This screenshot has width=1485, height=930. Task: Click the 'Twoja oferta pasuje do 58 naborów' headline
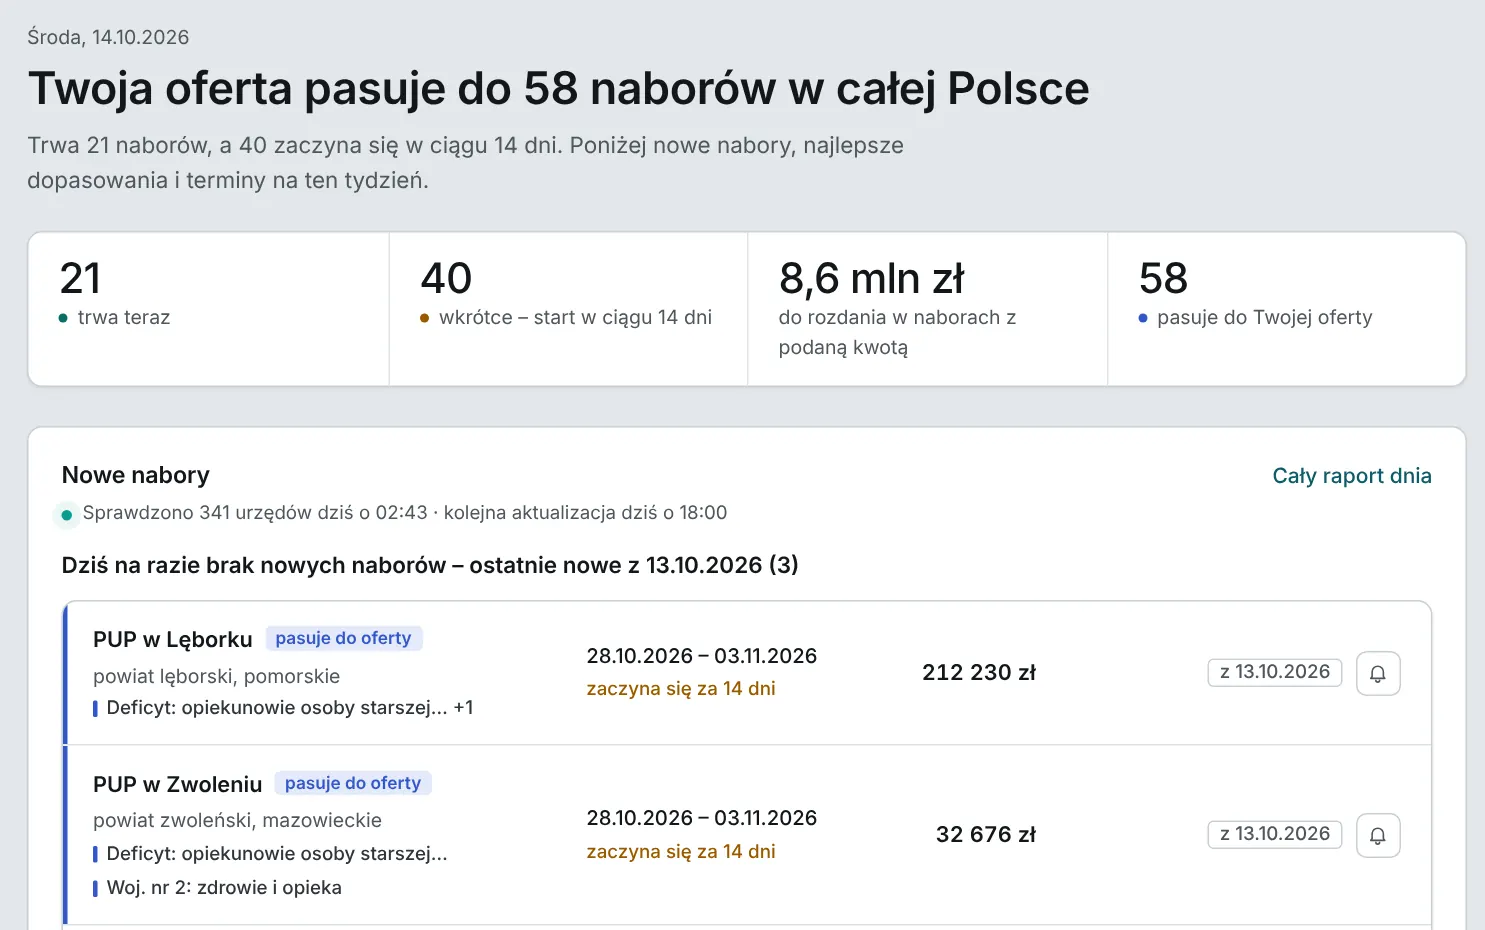tap(559, 88)
